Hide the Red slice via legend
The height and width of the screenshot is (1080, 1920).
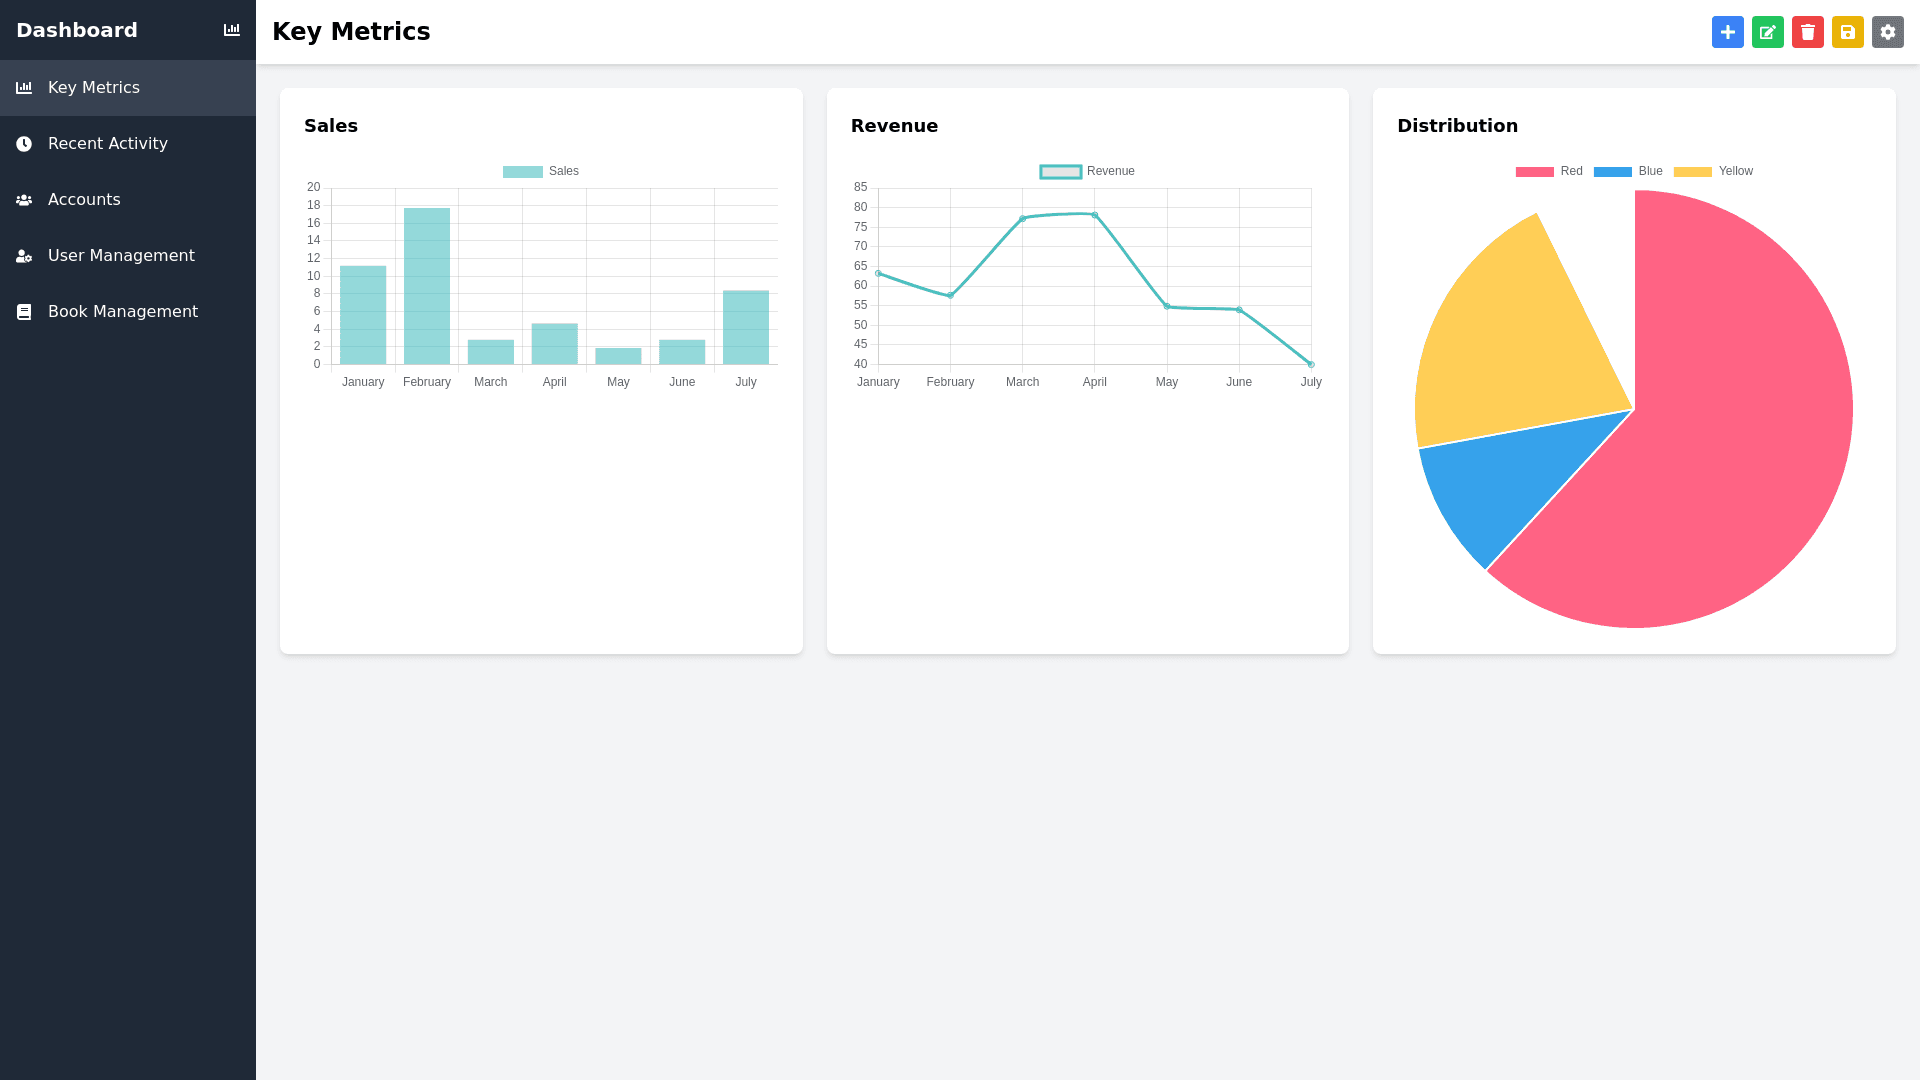coord(1534,172)
